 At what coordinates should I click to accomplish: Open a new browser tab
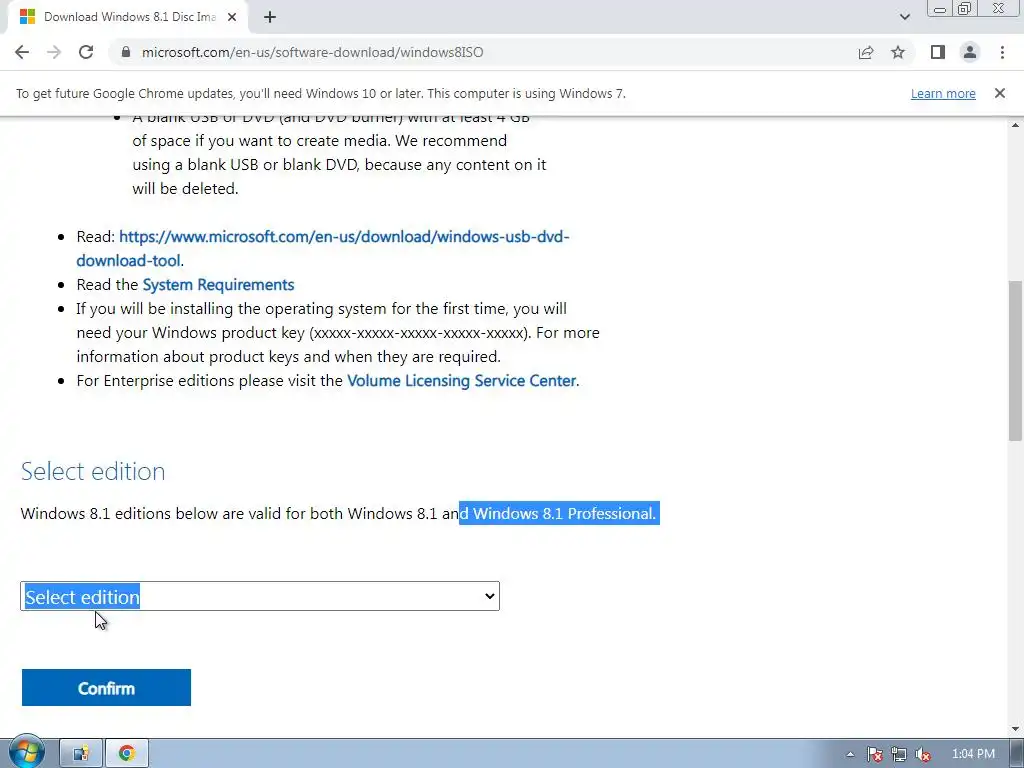click(x=270, y=17)
